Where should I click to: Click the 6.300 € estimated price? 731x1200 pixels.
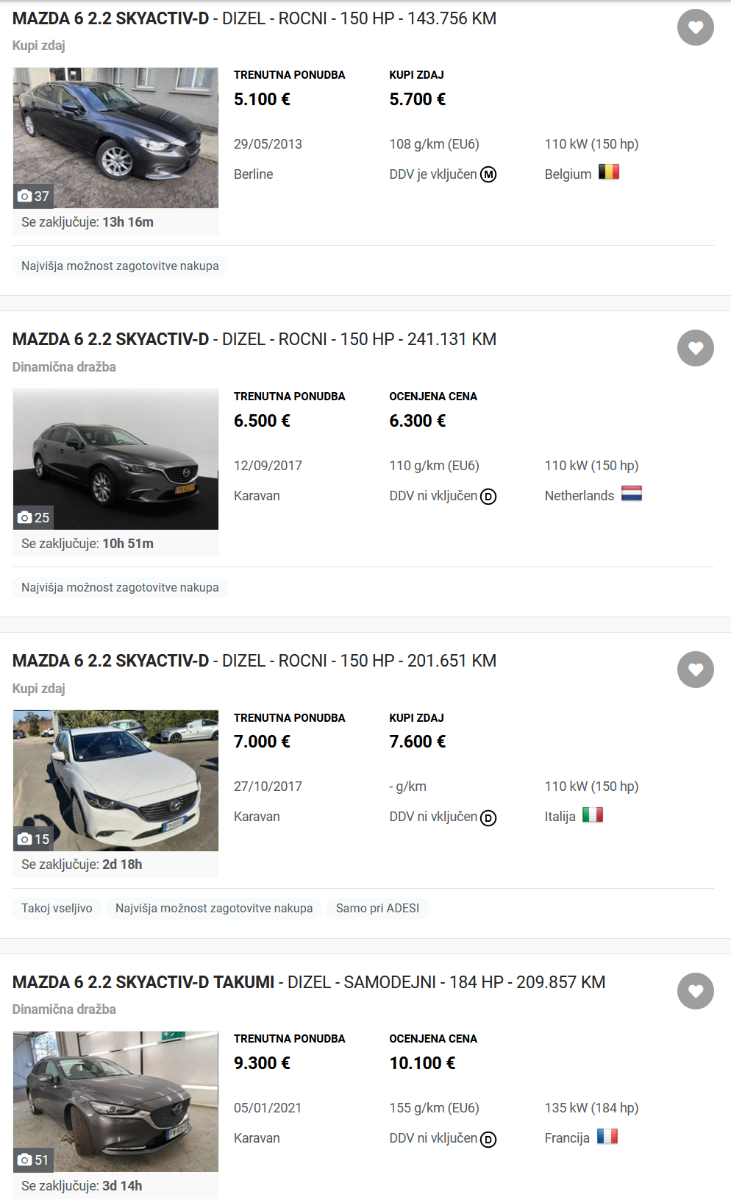(x=417, y=420)
